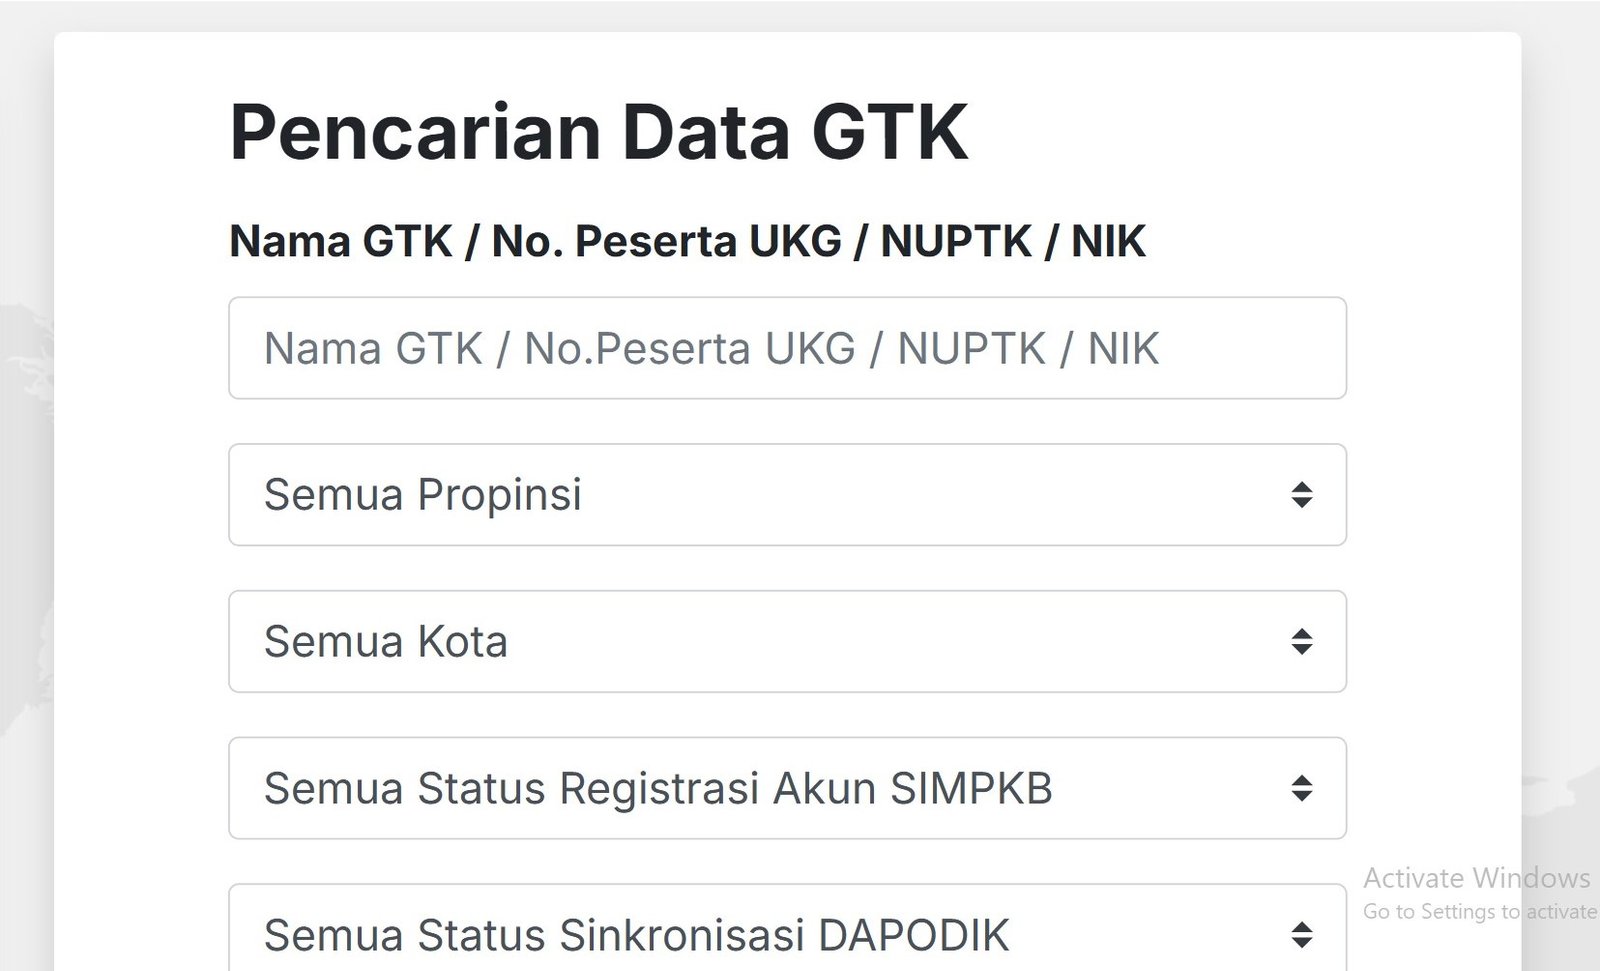Click the up-down arrow icon beside Semua Kota

(1301, 642)
